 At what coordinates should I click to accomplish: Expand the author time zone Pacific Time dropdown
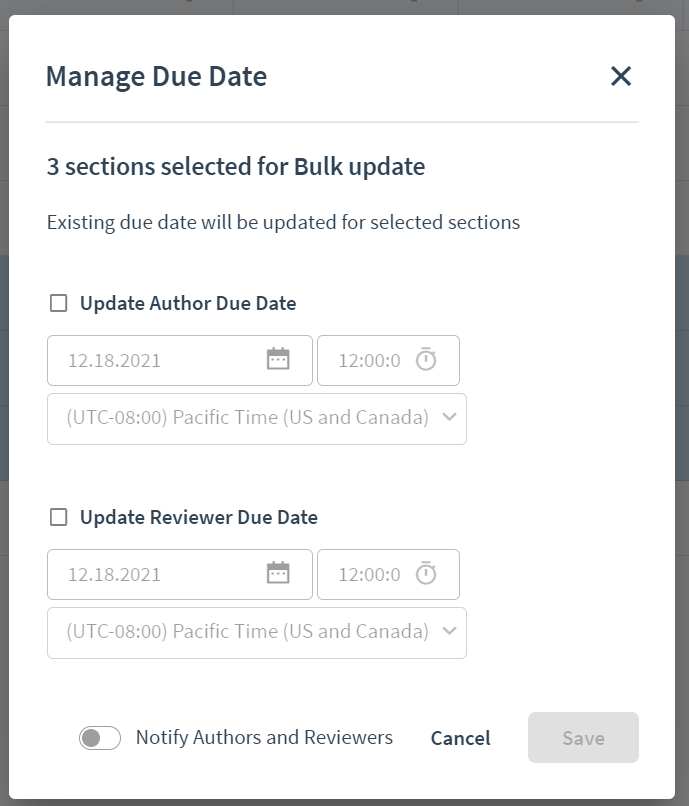coord(257,419)
